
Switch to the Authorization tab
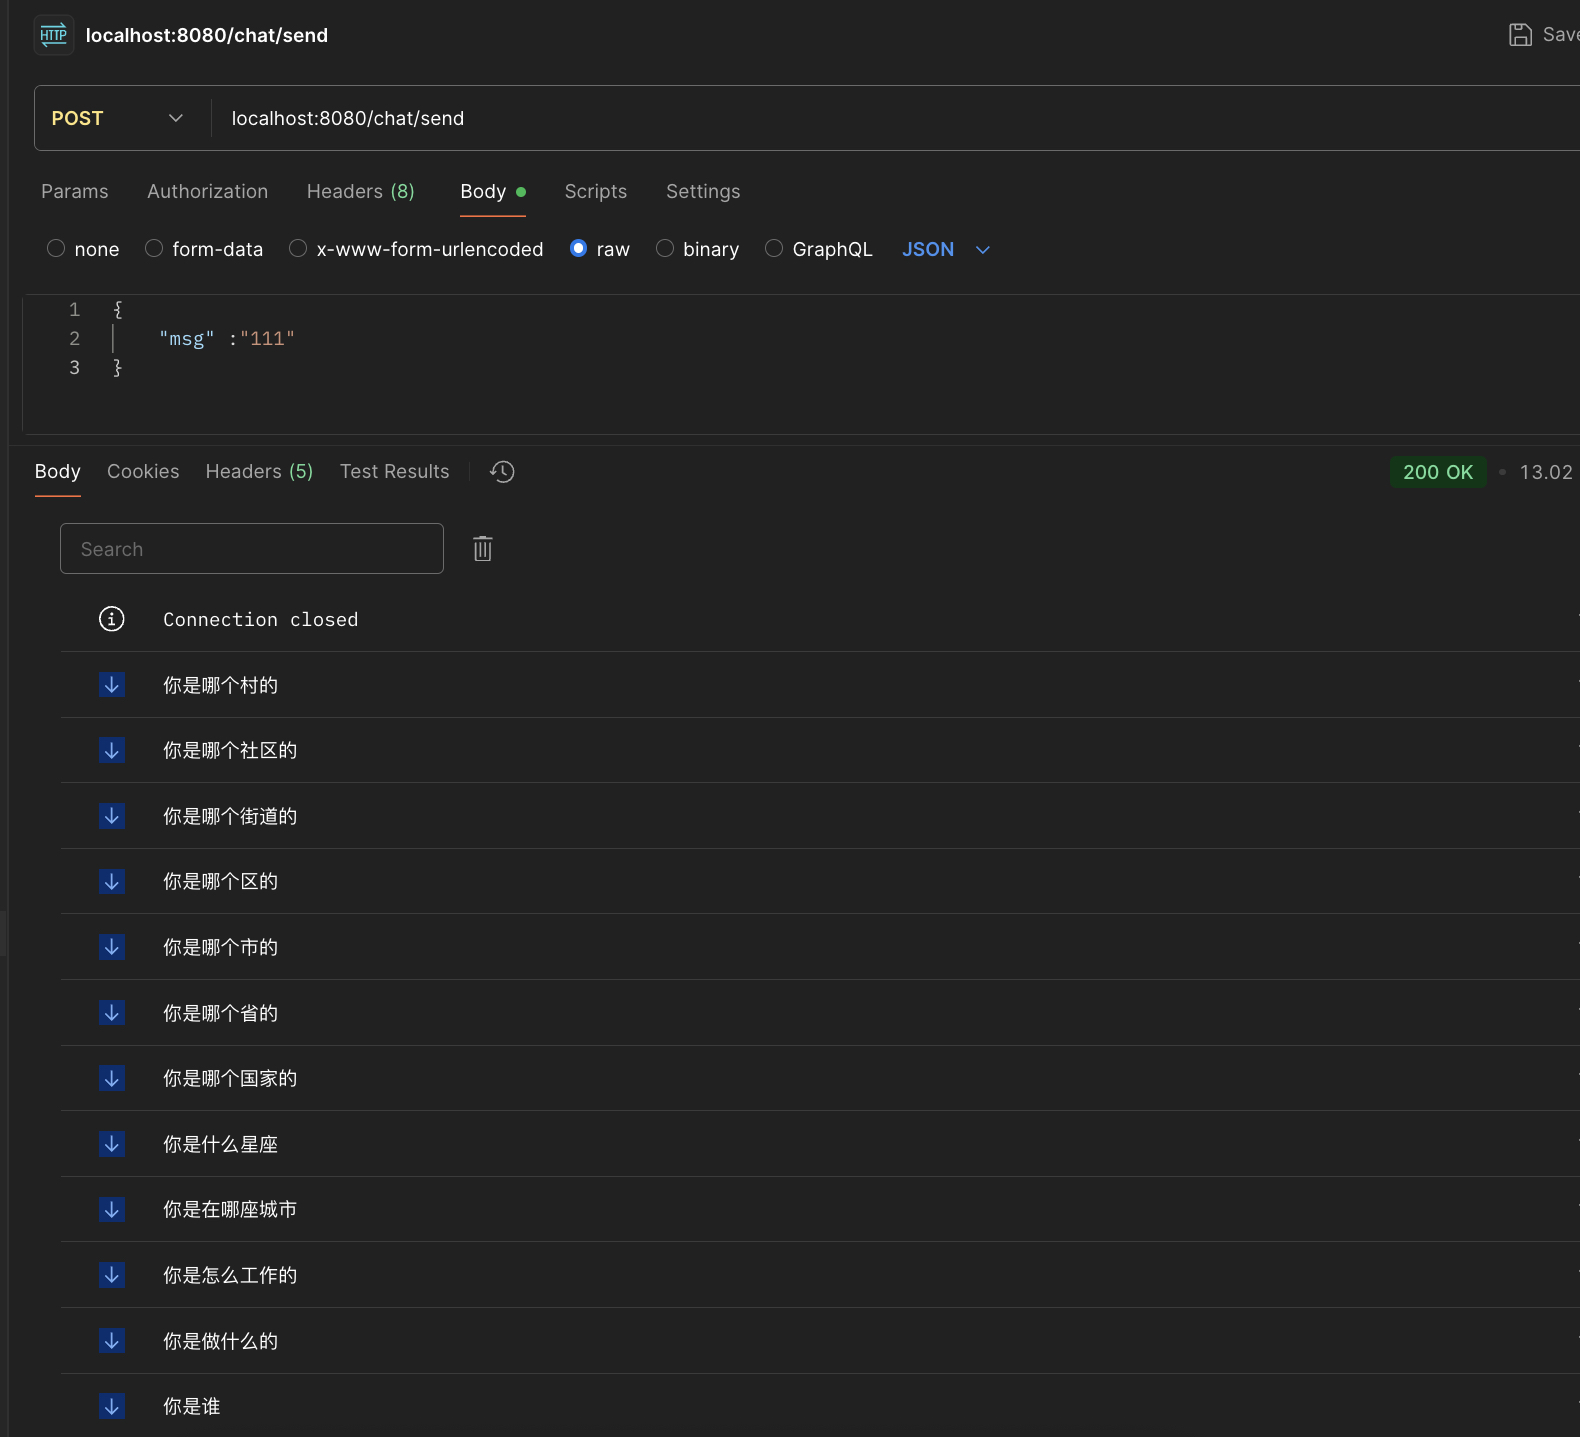coord(207,191)
